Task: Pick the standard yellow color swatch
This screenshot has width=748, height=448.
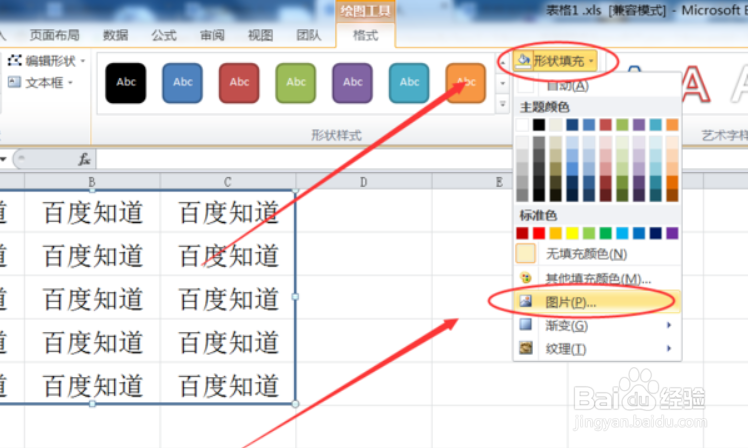Action: pos(572,233)
